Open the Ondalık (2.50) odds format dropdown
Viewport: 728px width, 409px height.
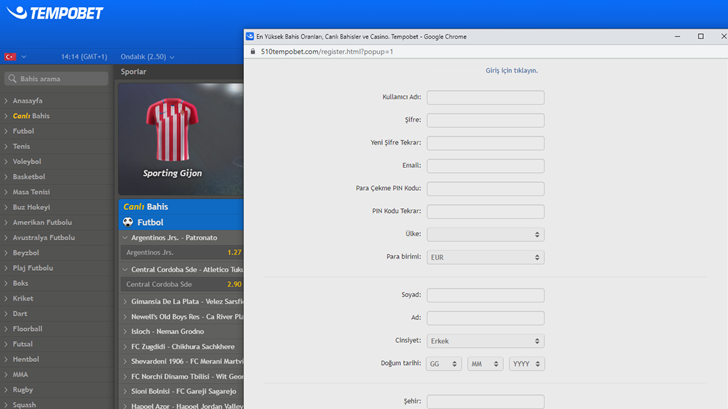[x=147, y=57]
